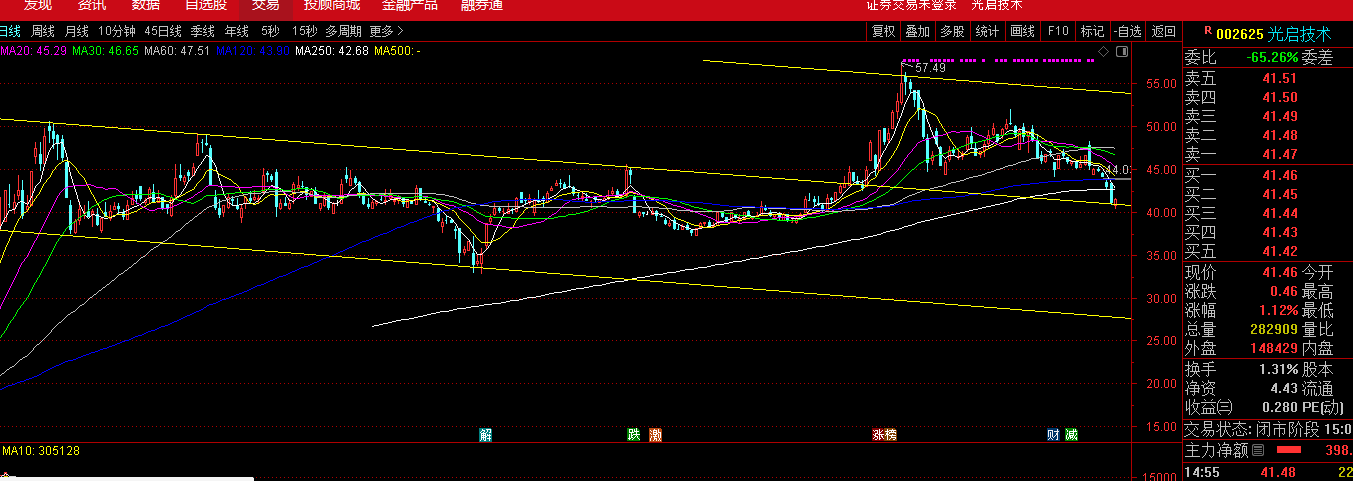Image resolution: width=1353 pixels, height=481 pixels.
Task: Open the 资讯 top menu
Action: coord(92,5)
